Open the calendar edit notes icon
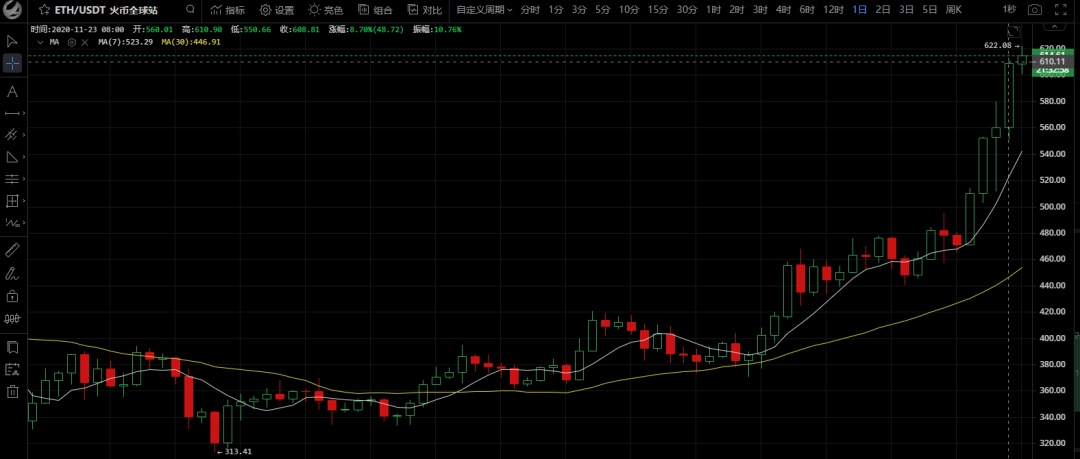Screen dimensions: 1080x459 point(12,369)
